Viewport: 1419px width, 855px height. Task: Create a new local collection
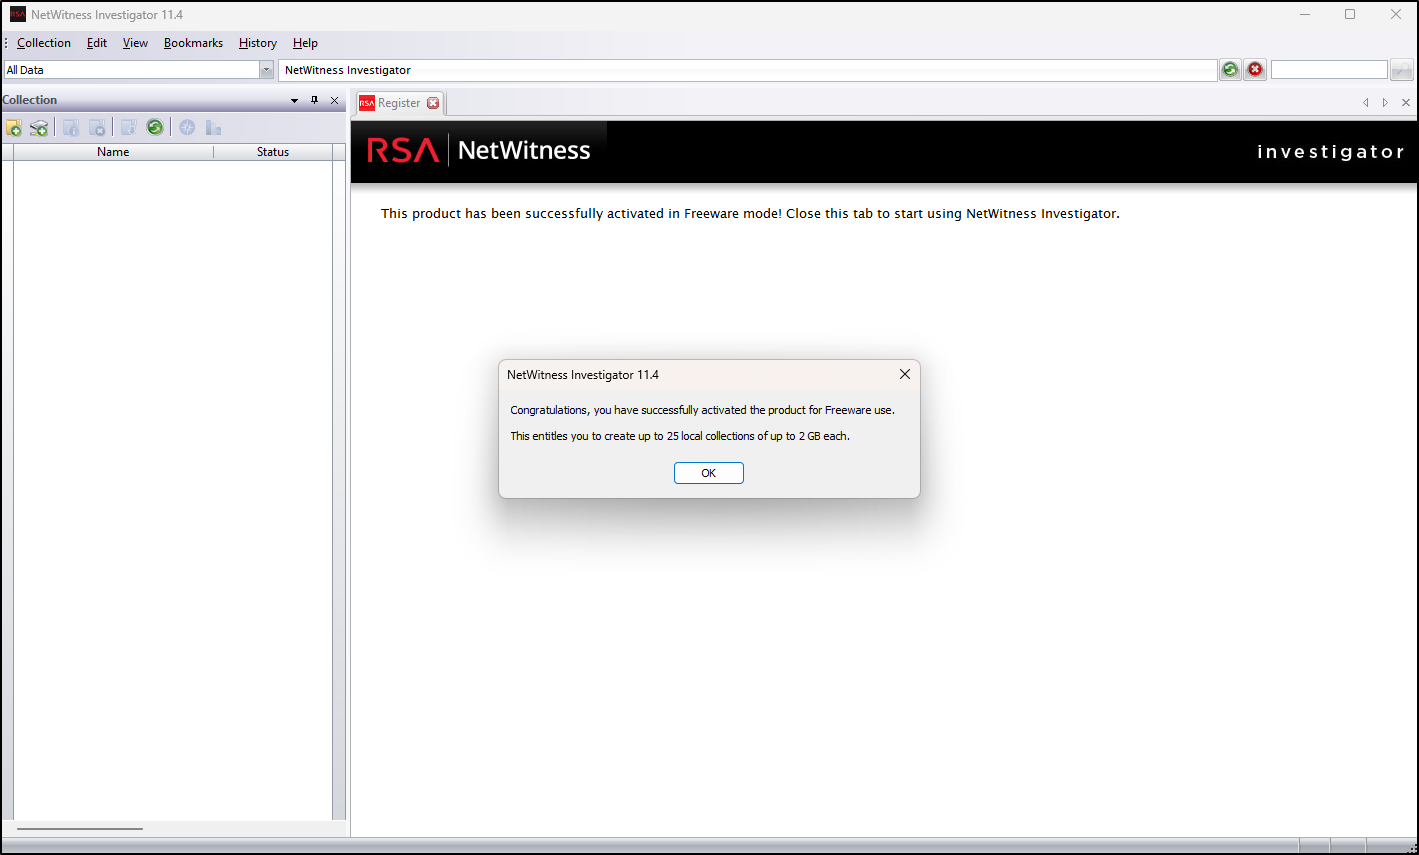pyautogui.click(x=14, y=128)
